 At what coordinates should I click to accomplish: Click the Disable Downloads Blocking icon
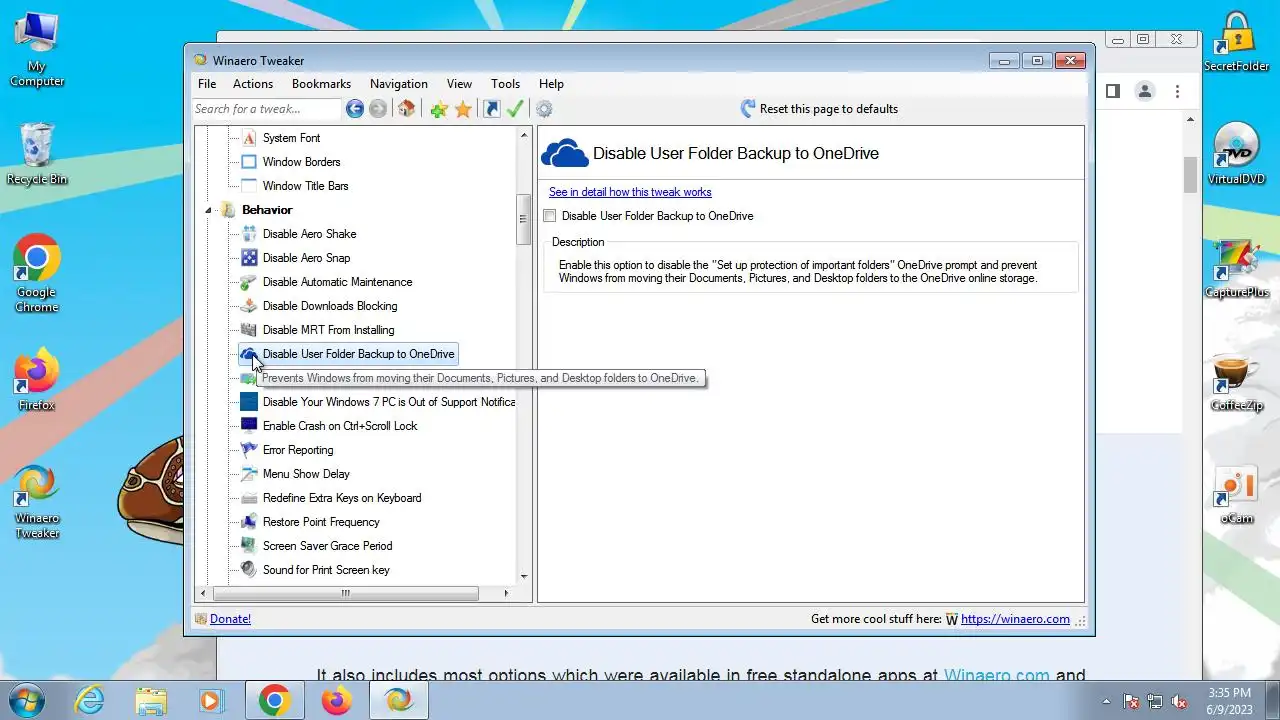pos(249,306)
